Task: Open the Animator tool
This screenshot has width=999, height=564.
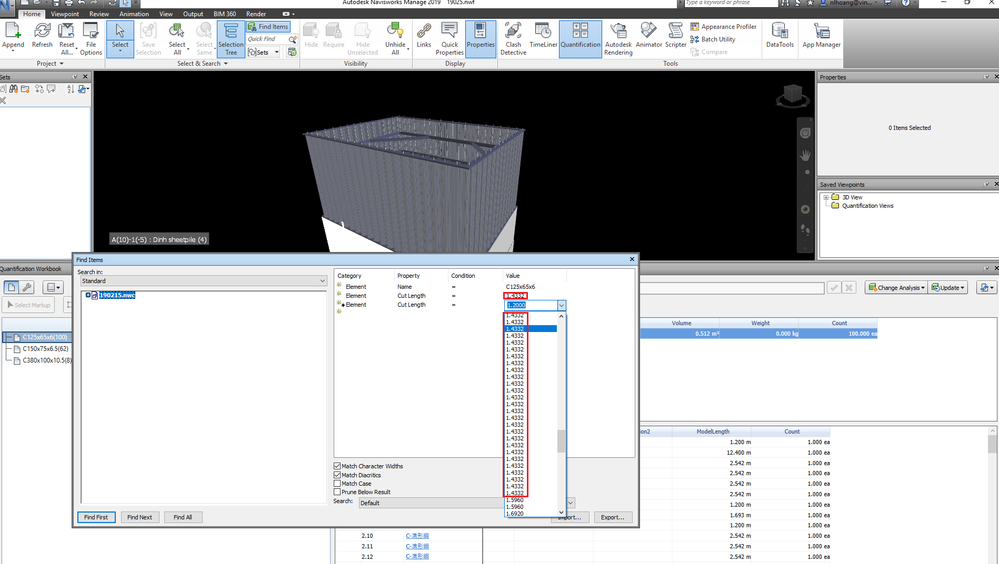Action: coord(649,36)
